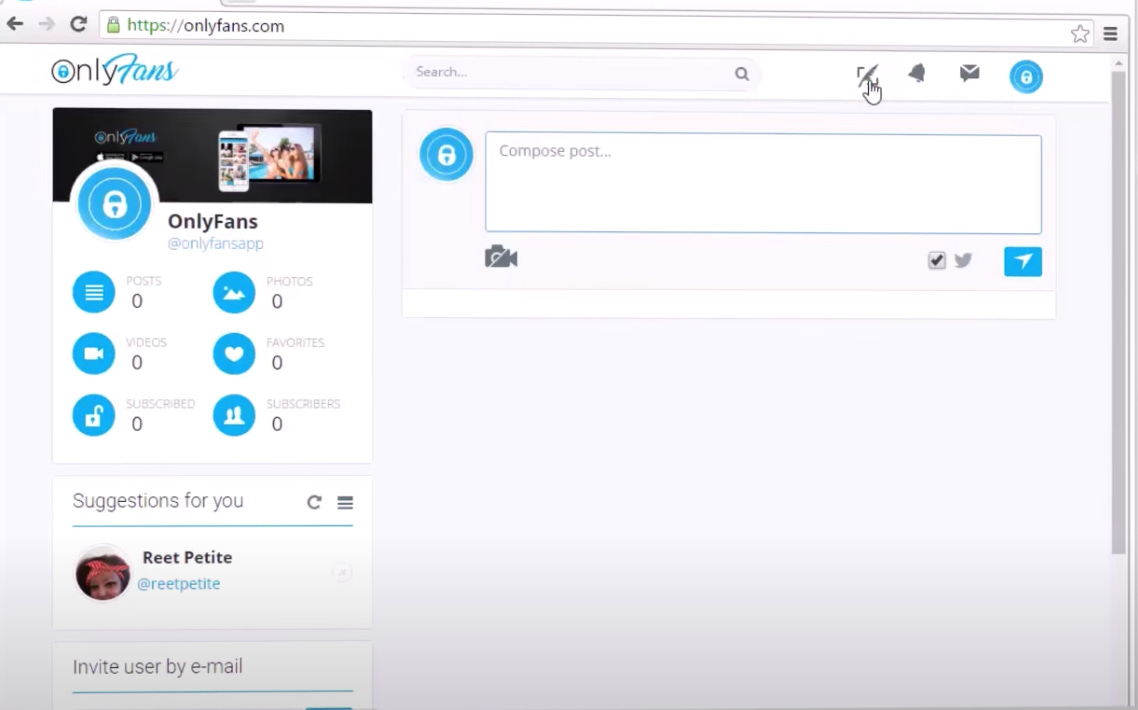Image resolution: width=1138 pixels, height=710 pixels.
Task: Open the Videos count icon
Action: (94, 354)
